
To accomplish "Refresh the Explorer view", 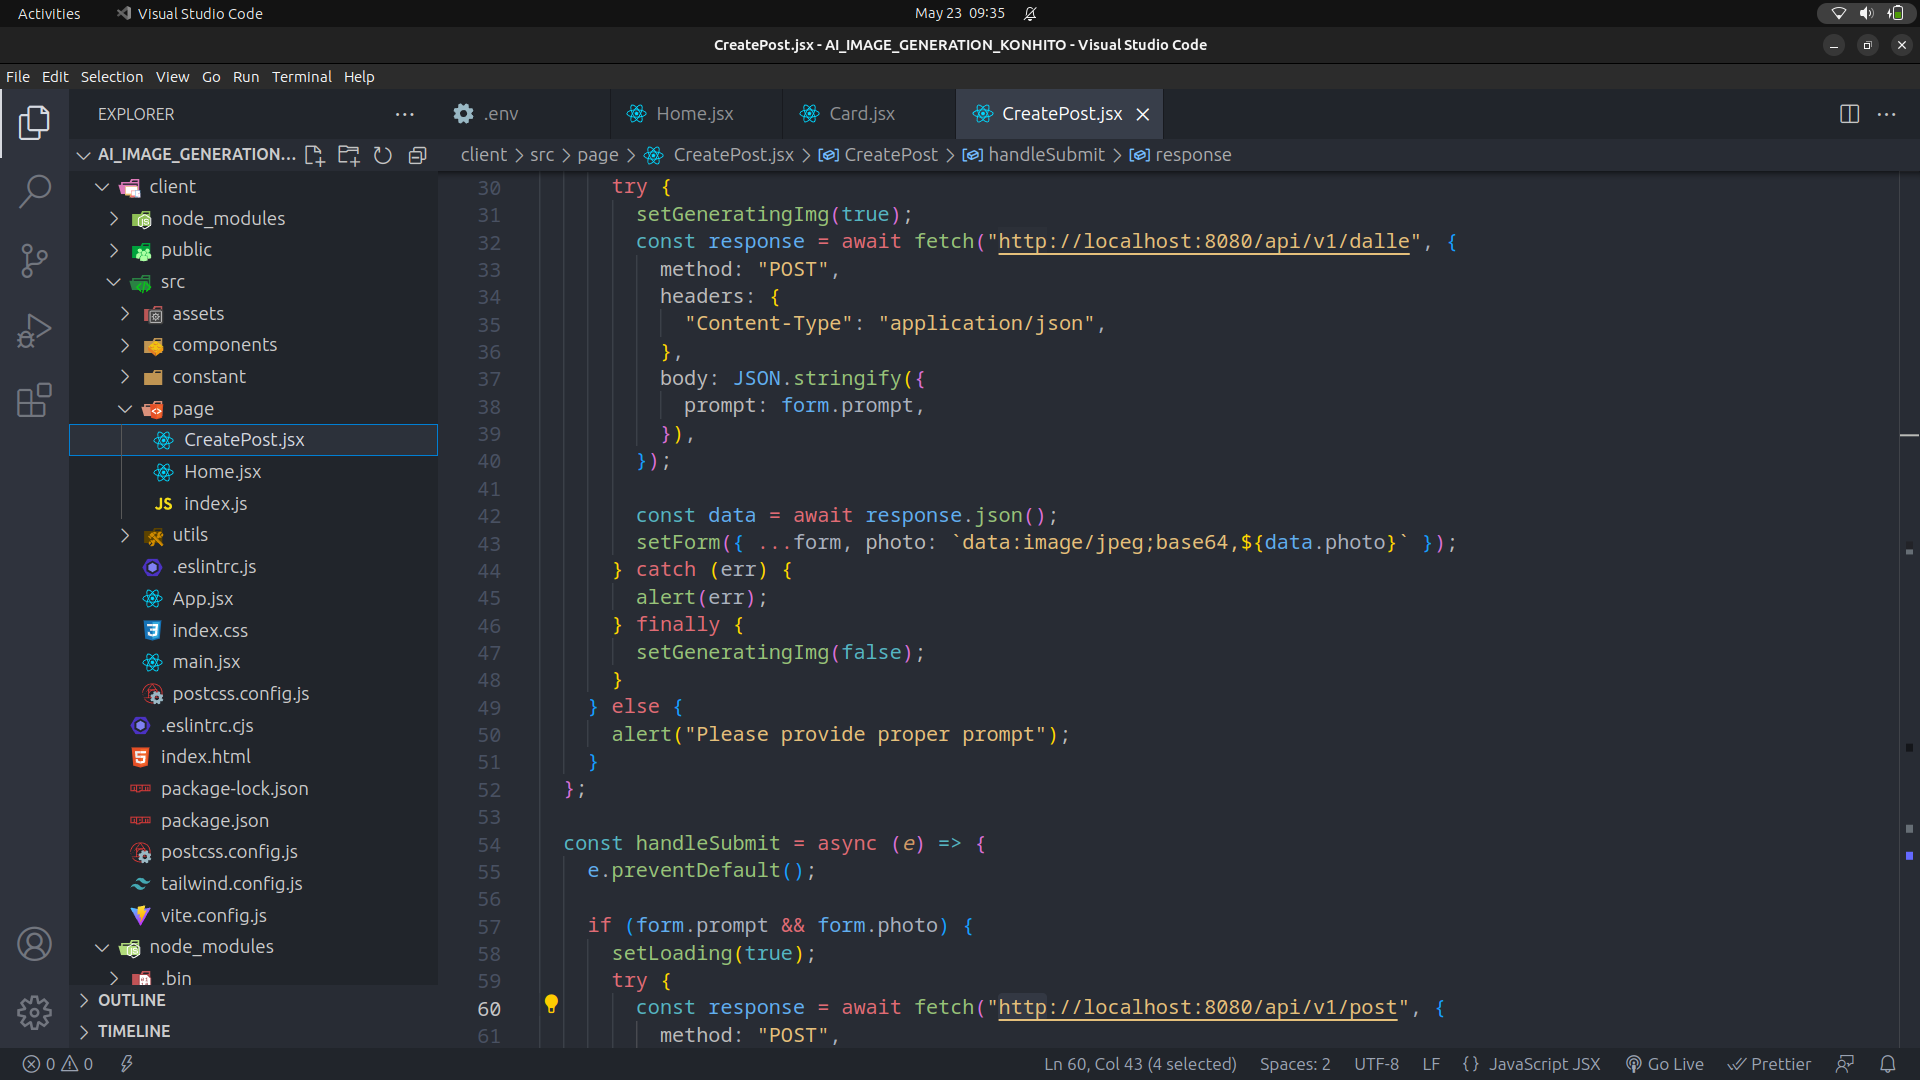I will [383, 156].
